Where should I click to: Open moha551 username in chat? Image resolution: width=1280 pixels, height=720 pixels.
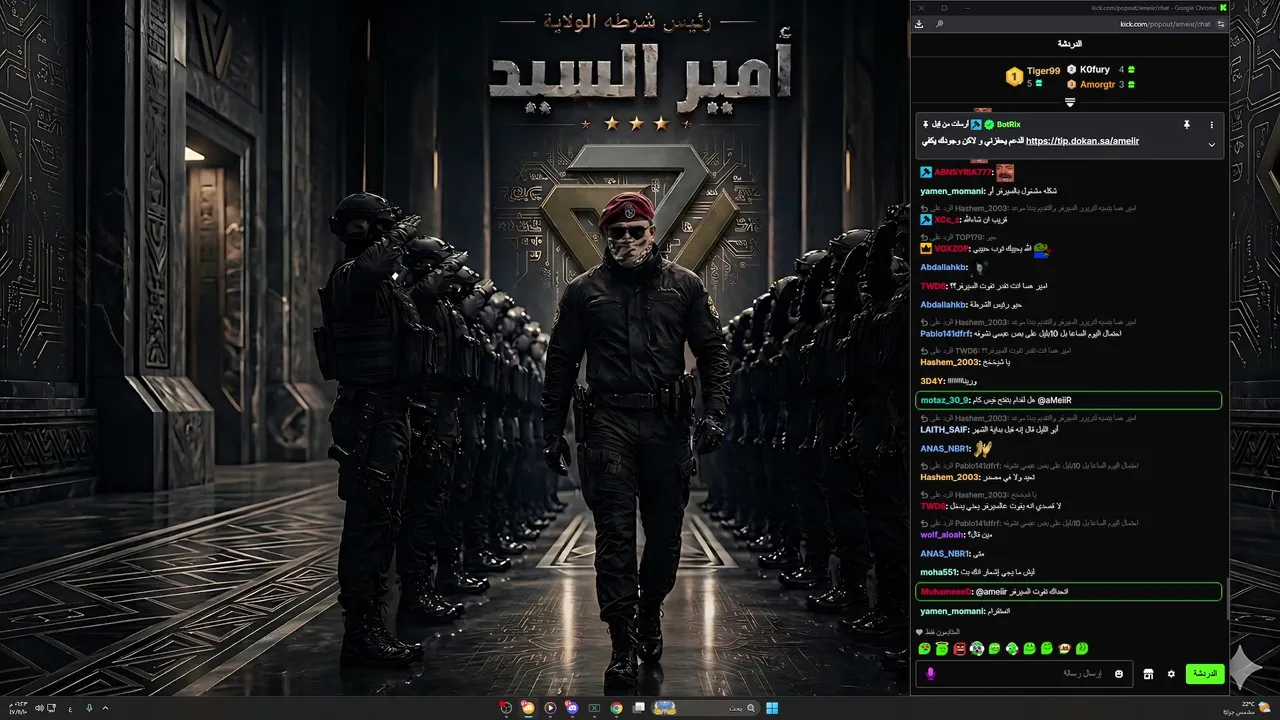pos(939,572)
